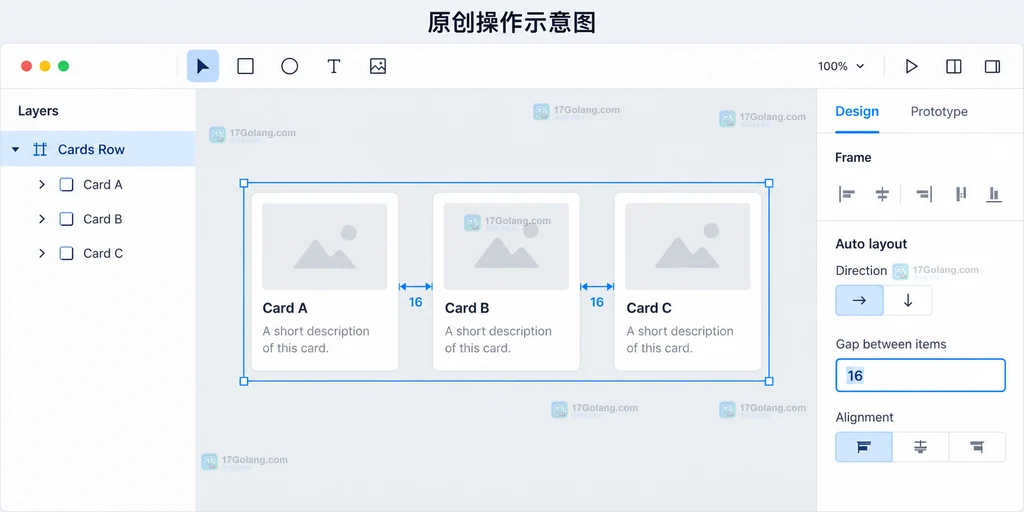
Task: Click the Card C title on canvas
Action: coord(649,308)
